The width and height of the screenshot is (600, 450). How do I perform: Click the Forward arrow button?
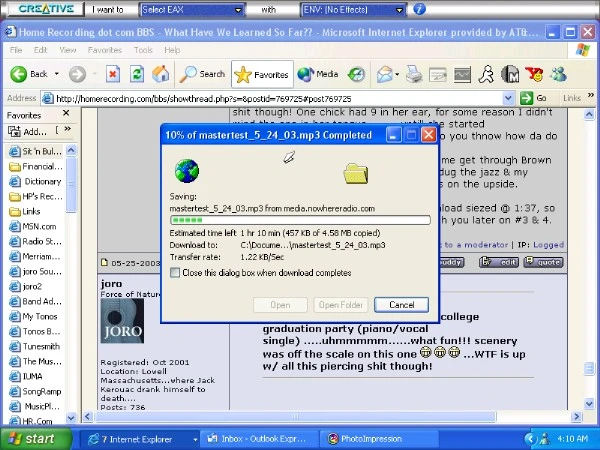coord(77,74)
